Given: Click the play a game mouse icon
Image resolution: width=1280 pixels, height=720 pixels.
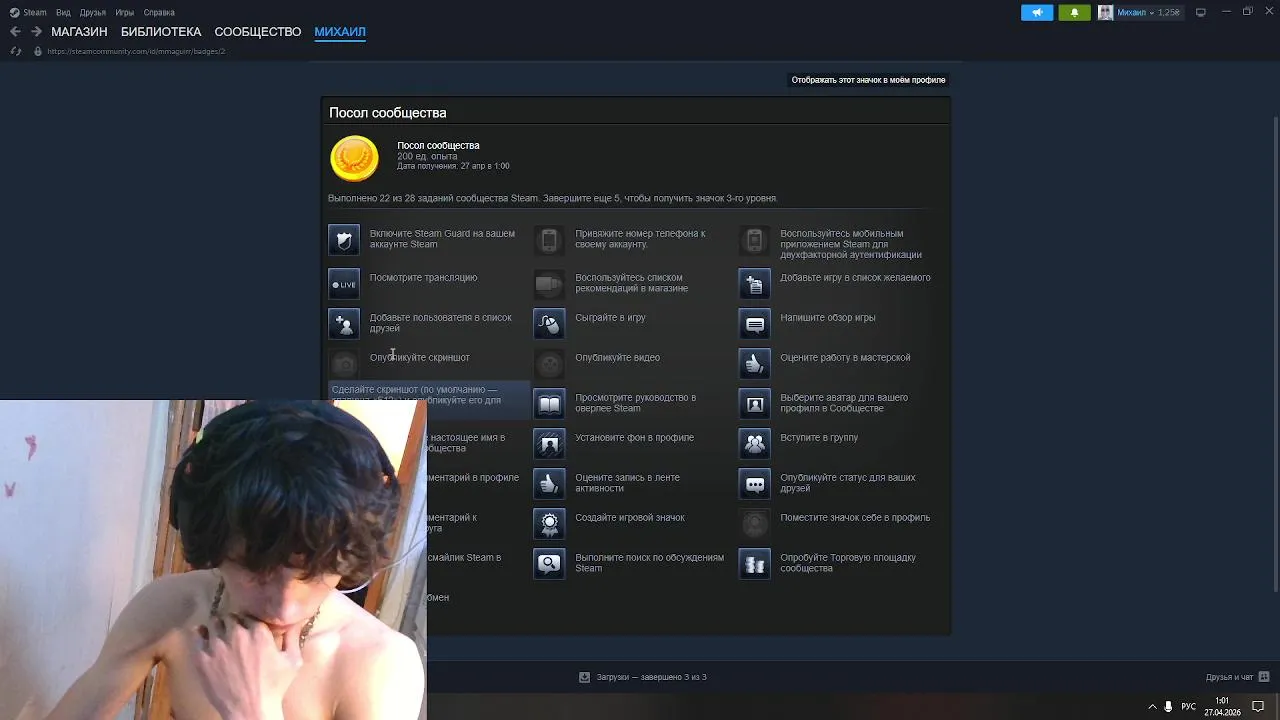Looking at the screenshot, I should (549, 324).
